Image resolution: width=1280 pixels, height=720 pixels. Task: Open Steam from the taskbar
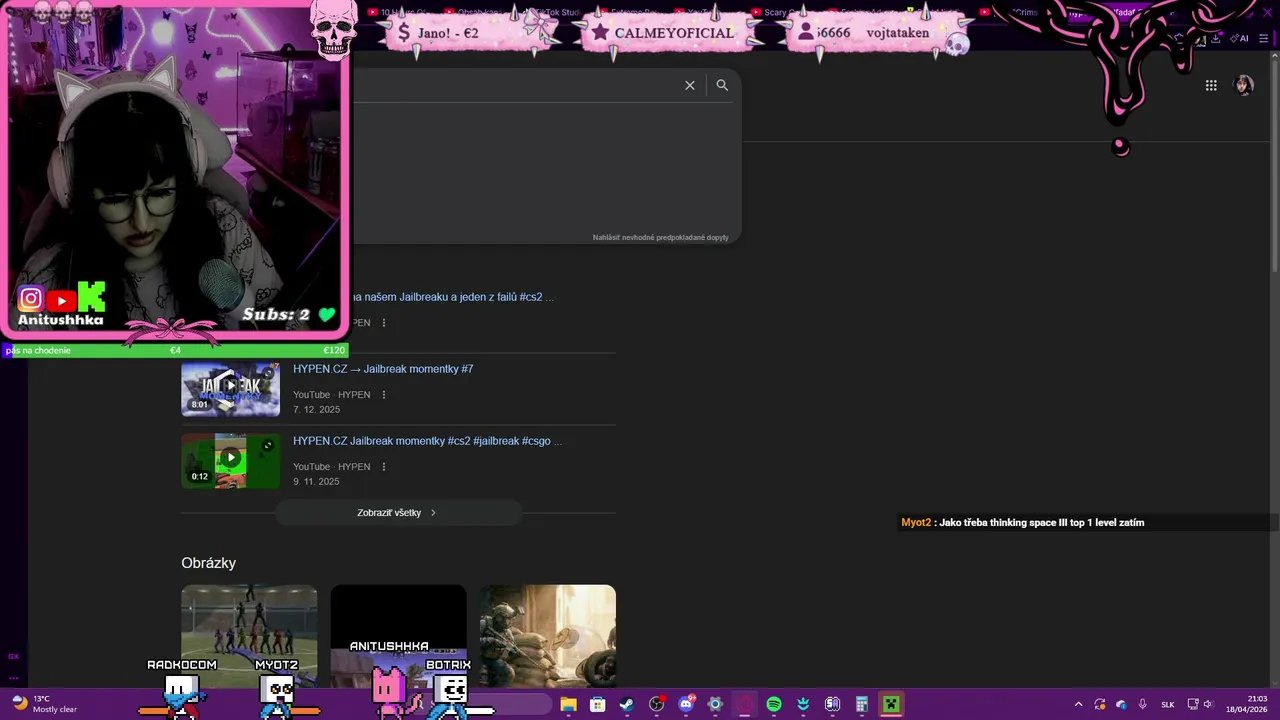pyautogui.click(x=627, y=704)
